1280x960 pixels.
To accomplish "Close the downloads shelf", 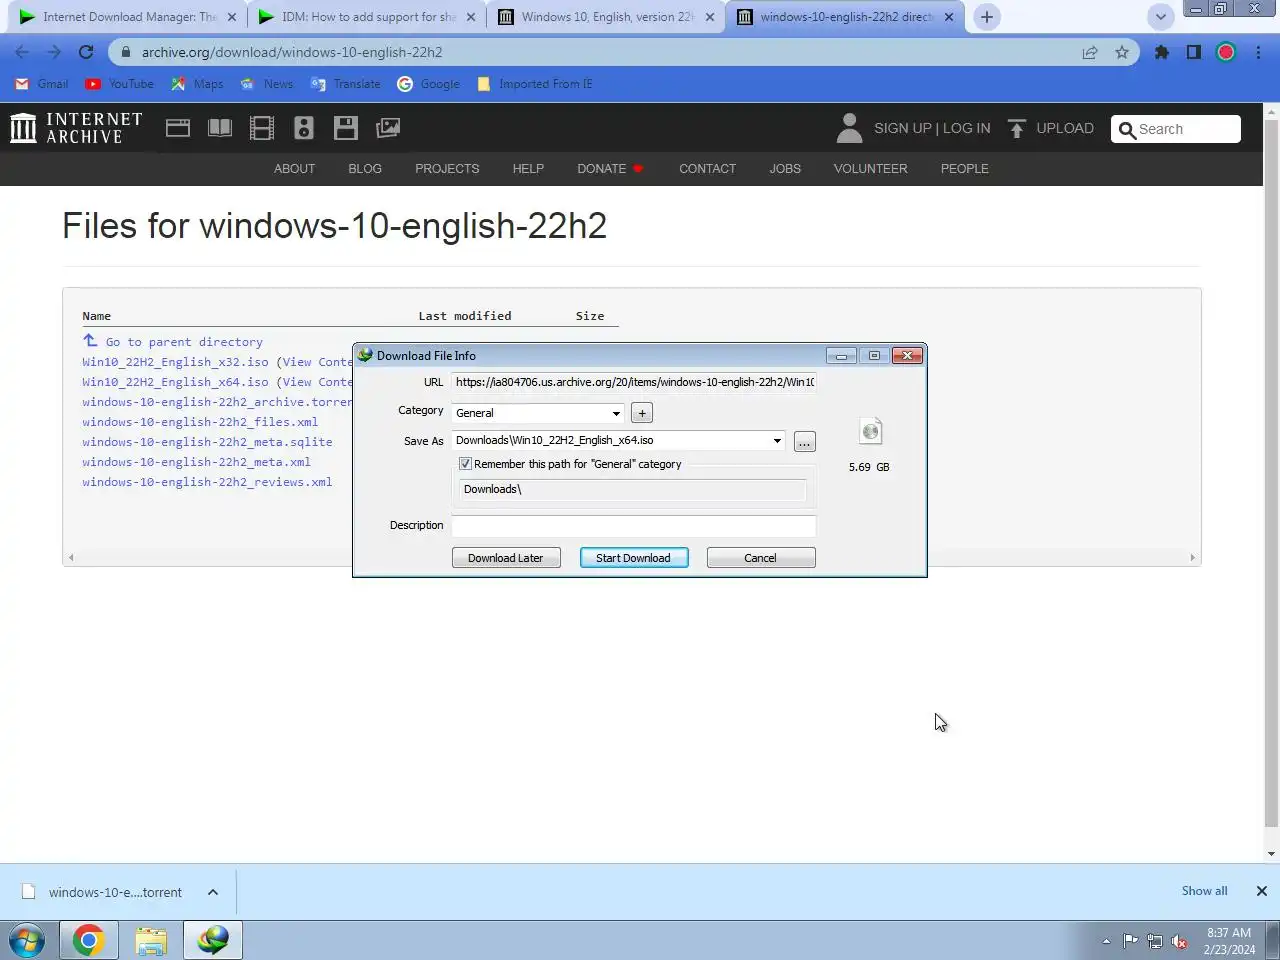I will point(1262,891).
